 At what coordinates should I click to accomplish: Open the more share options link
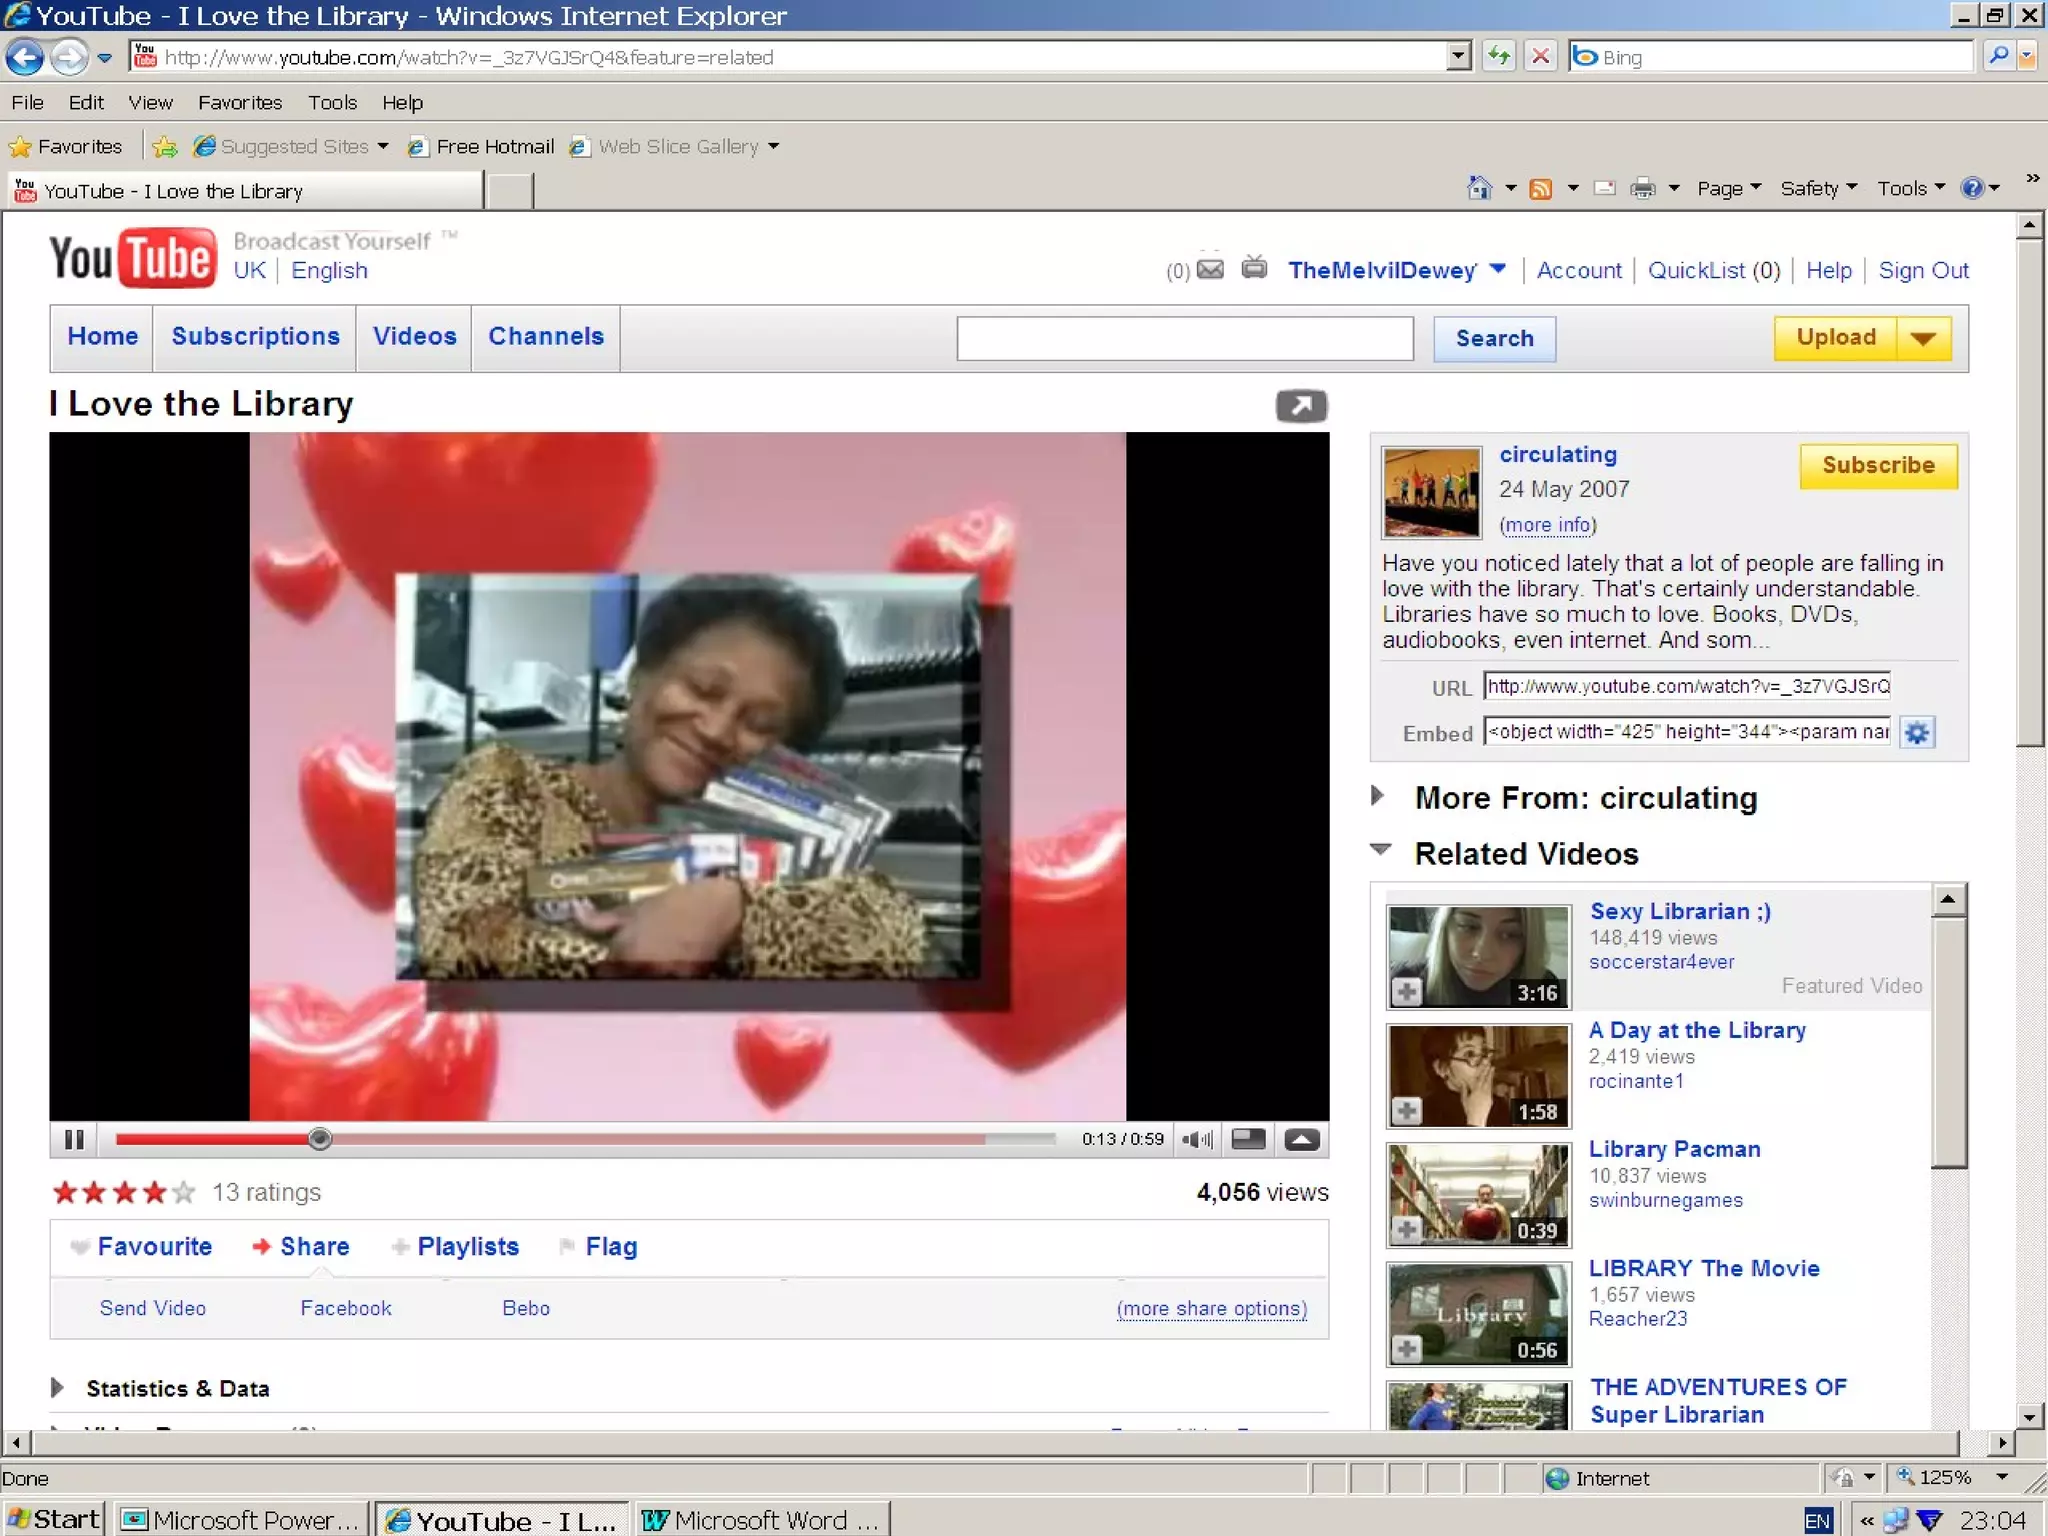click(x=1211, y=1308)
